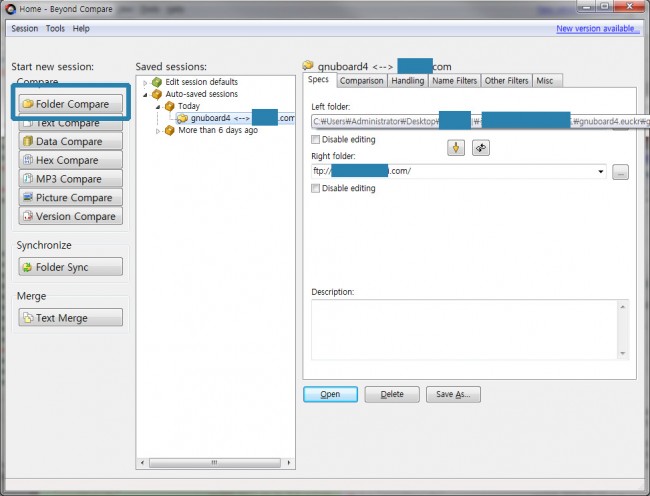
Task: Expand the Edit session defaults node
Action: coord(145,82)
